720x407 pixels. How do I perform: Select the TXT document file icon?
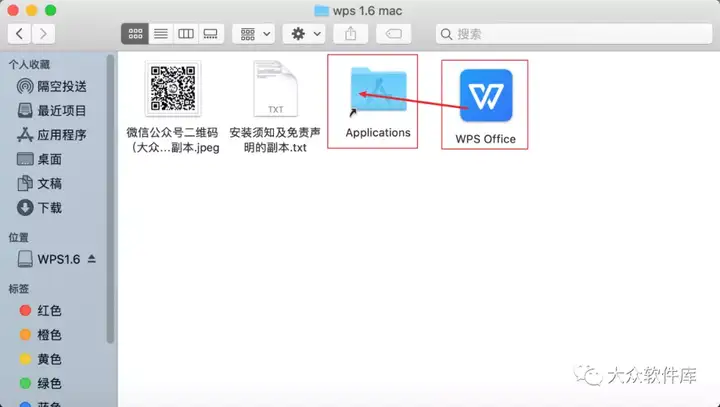276,88
